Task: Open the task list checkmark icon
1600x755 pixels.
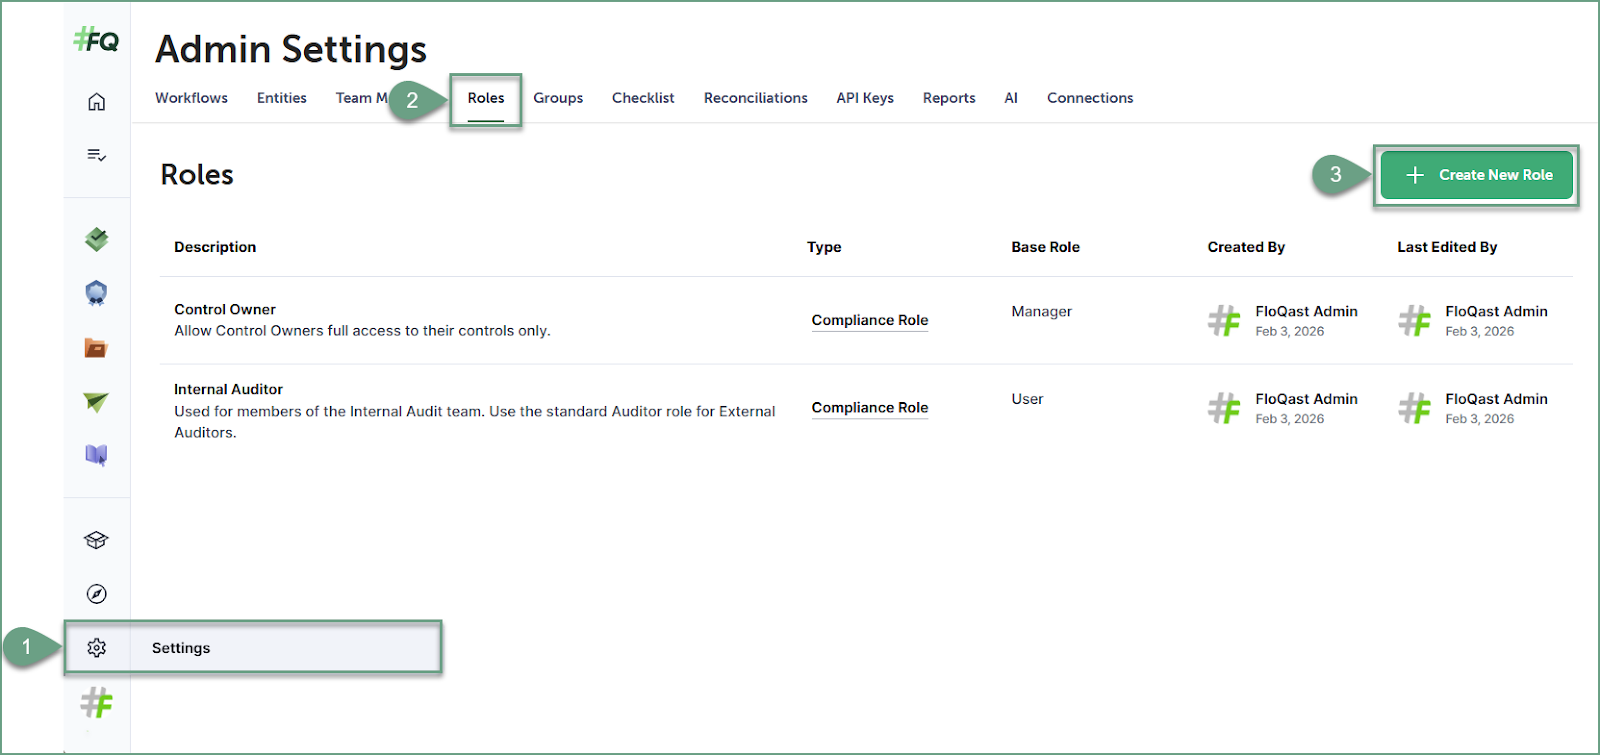Action: coord(96,155)
